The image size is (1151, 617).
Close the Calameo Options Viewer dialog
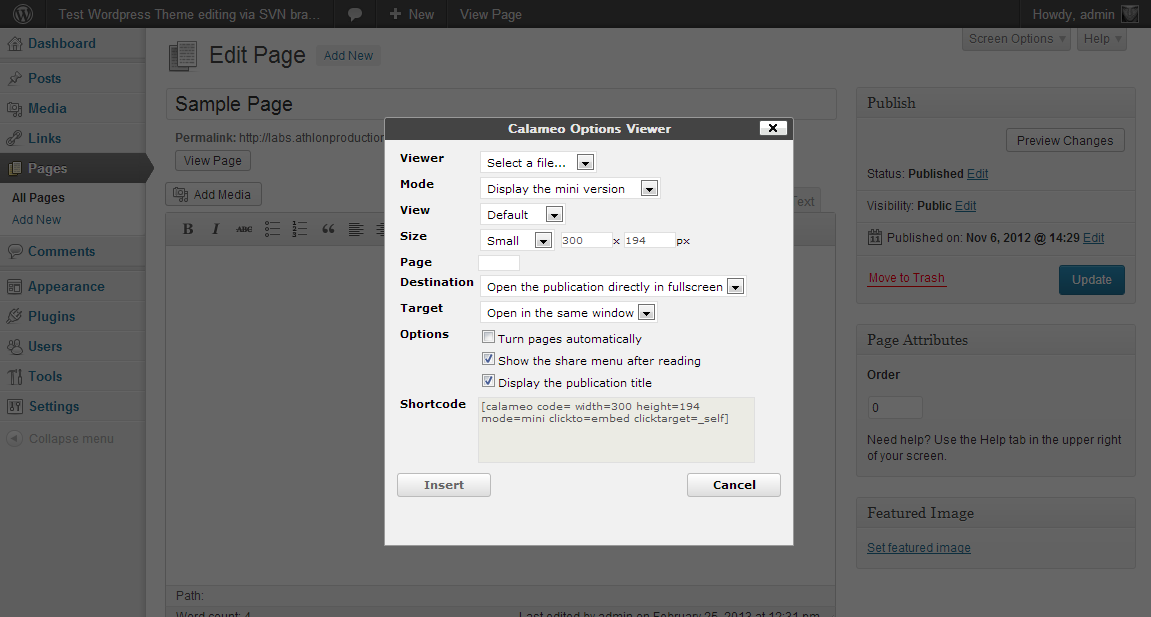(773, 128)
